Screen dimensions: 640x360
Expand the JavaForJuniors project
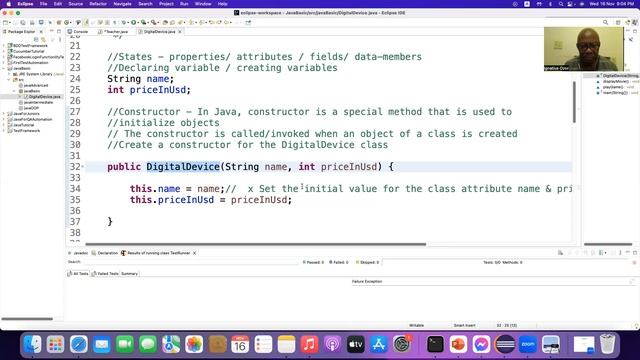click(4, 114)
